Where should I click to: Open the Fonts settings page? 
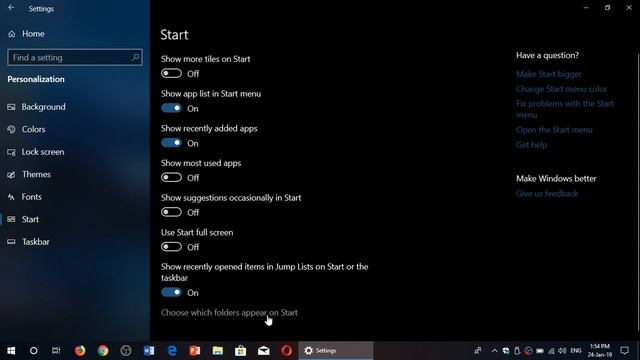tap(24, 197)
